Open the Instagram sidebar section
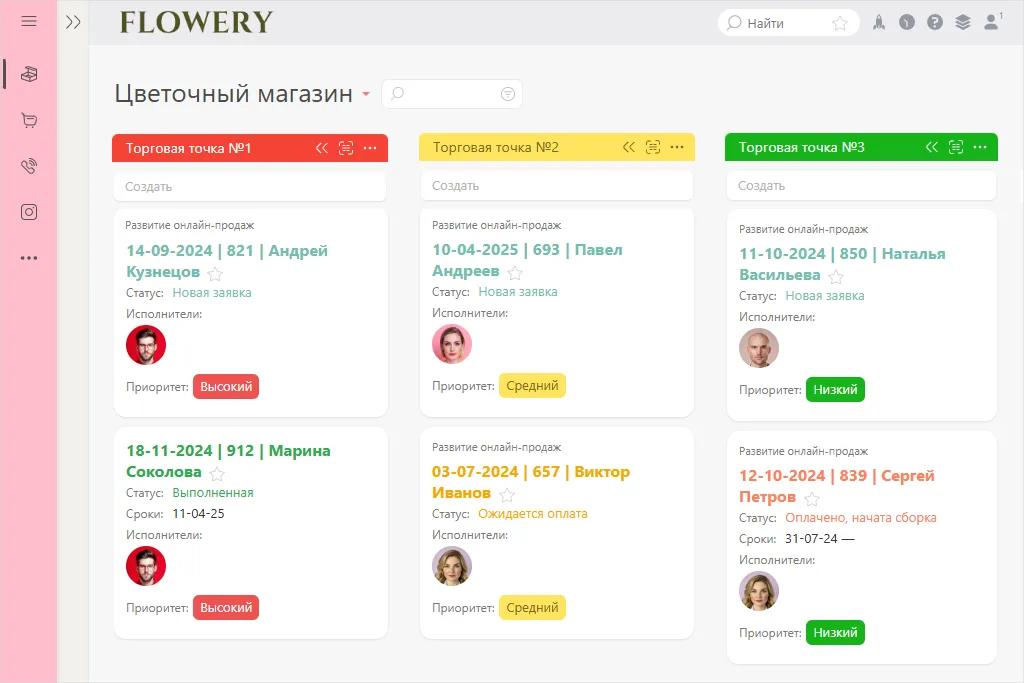Image resolution: width=1024 pixels, height=683 pixels. (29, 212)
